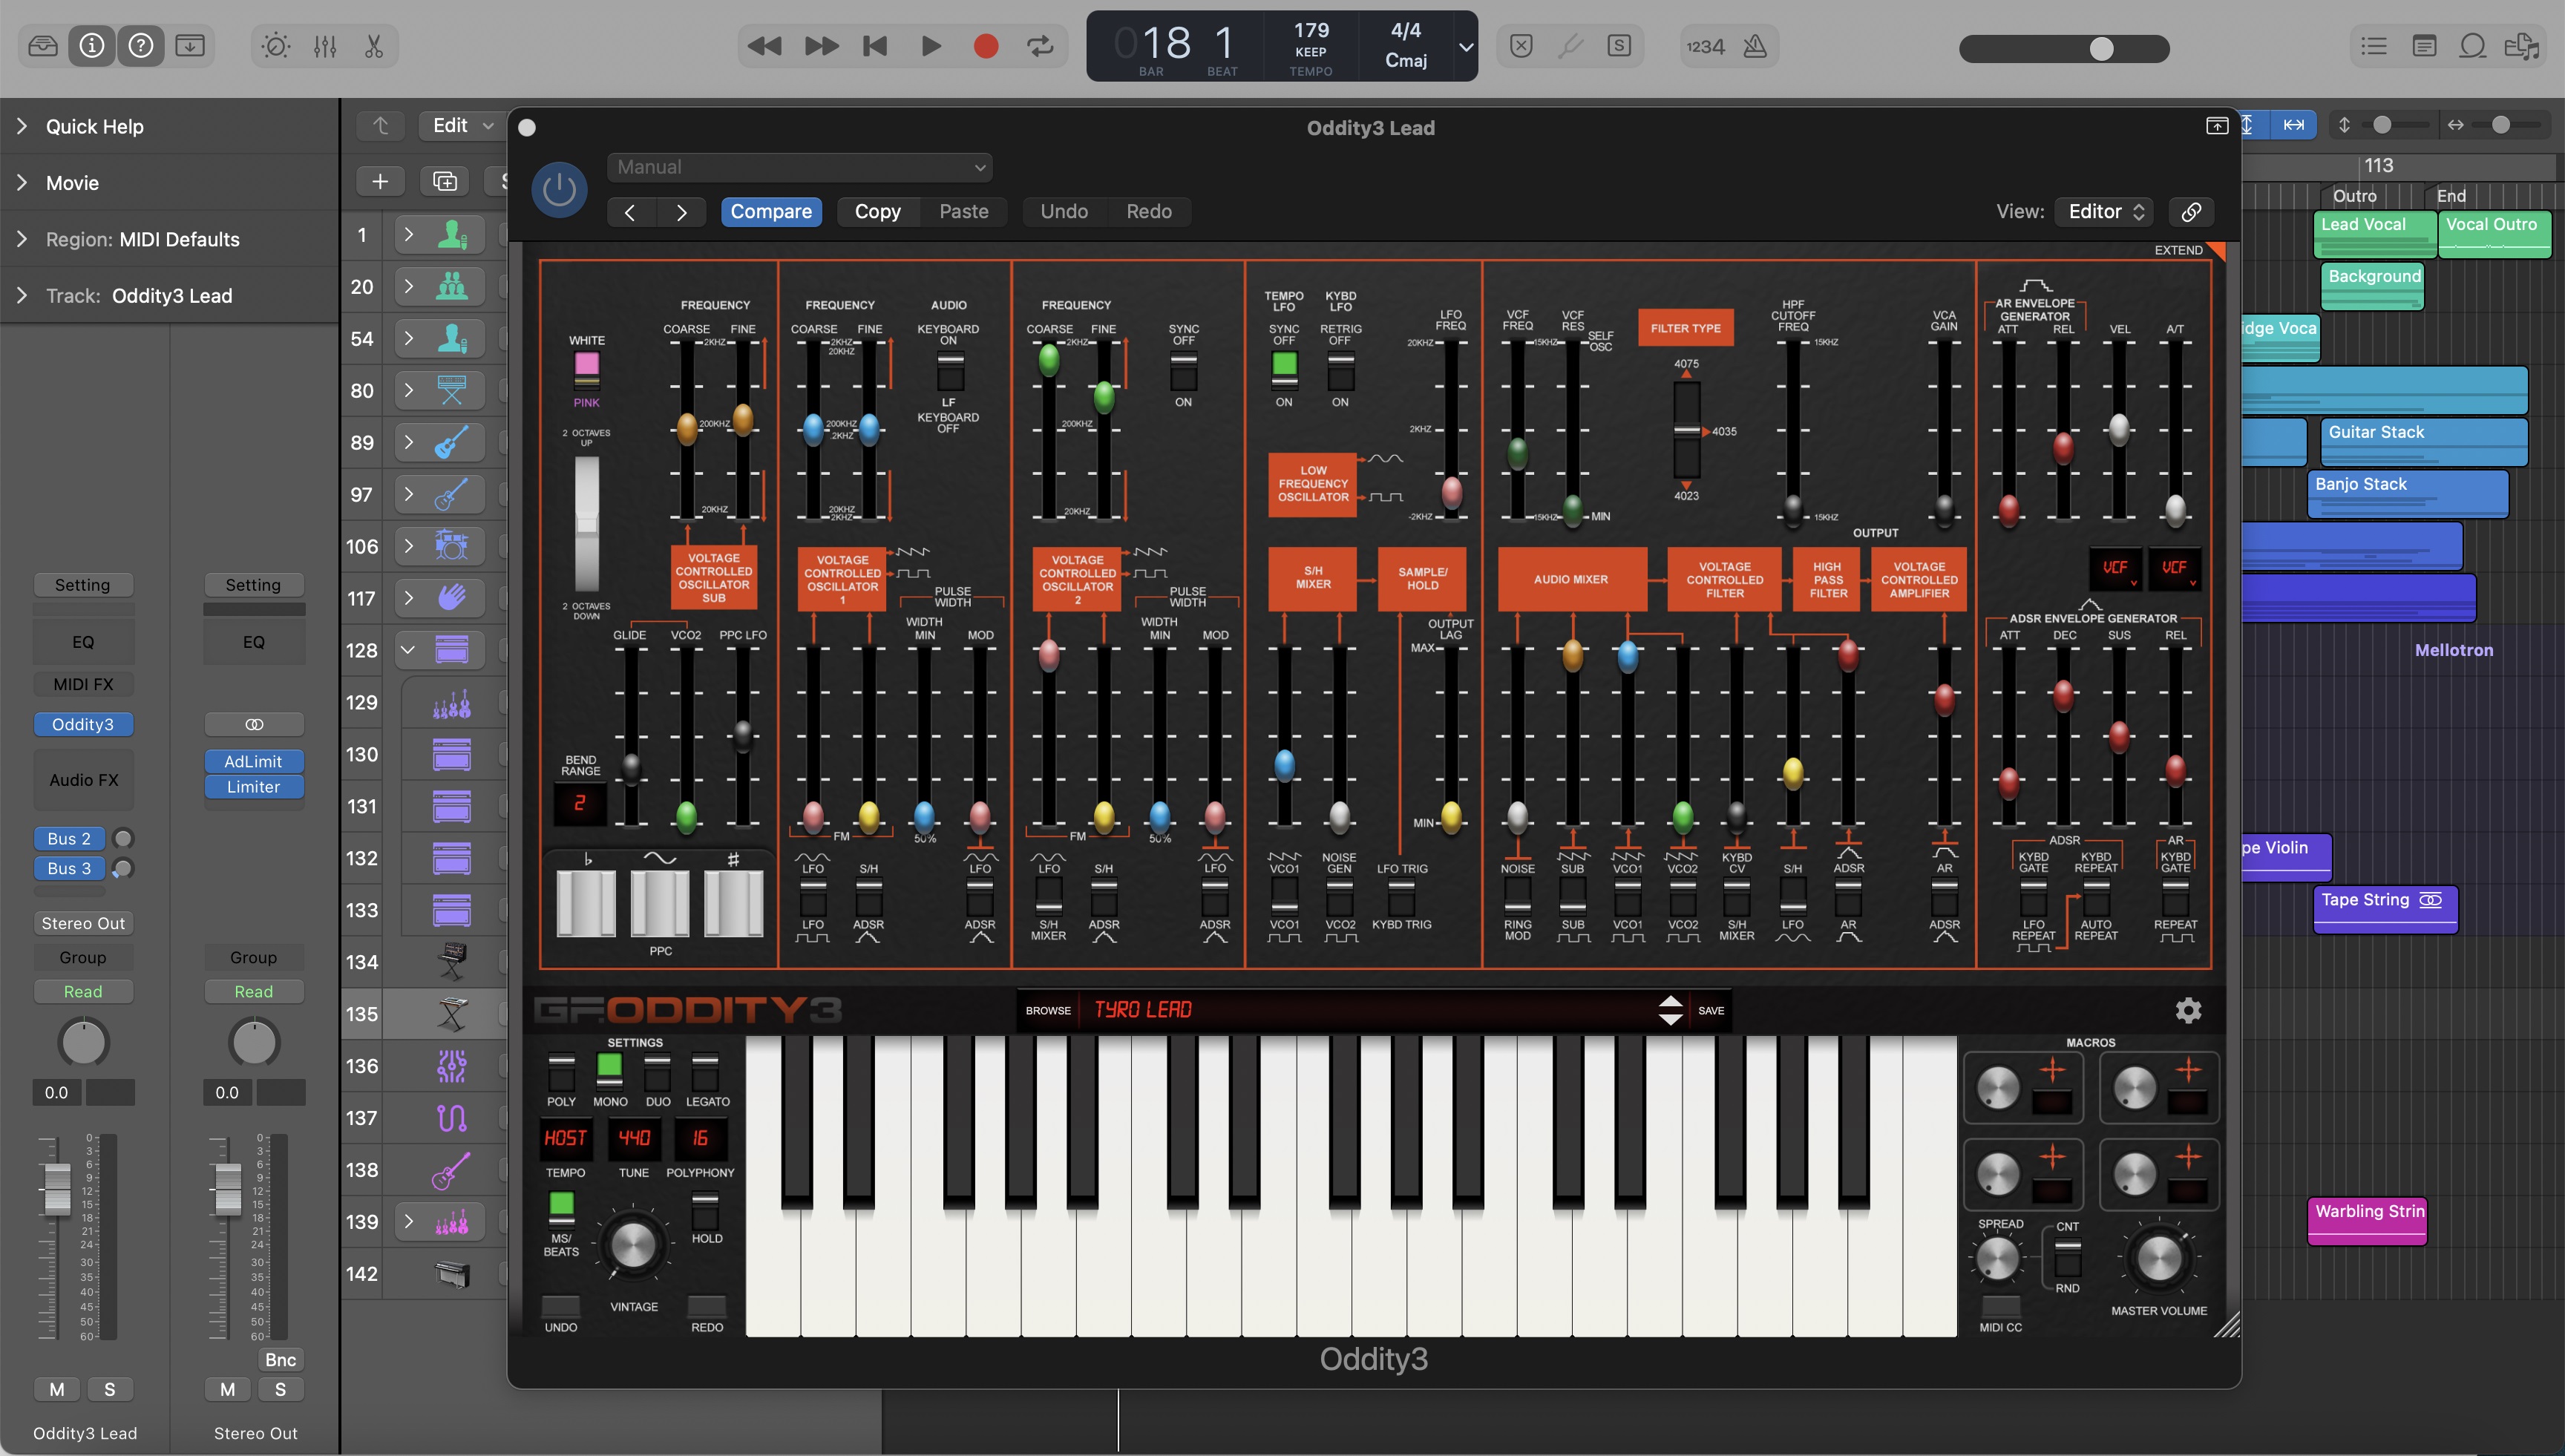Click the BROWSE preset label
The width and height of the screenshot is (2565, 1456).
1048,1010
